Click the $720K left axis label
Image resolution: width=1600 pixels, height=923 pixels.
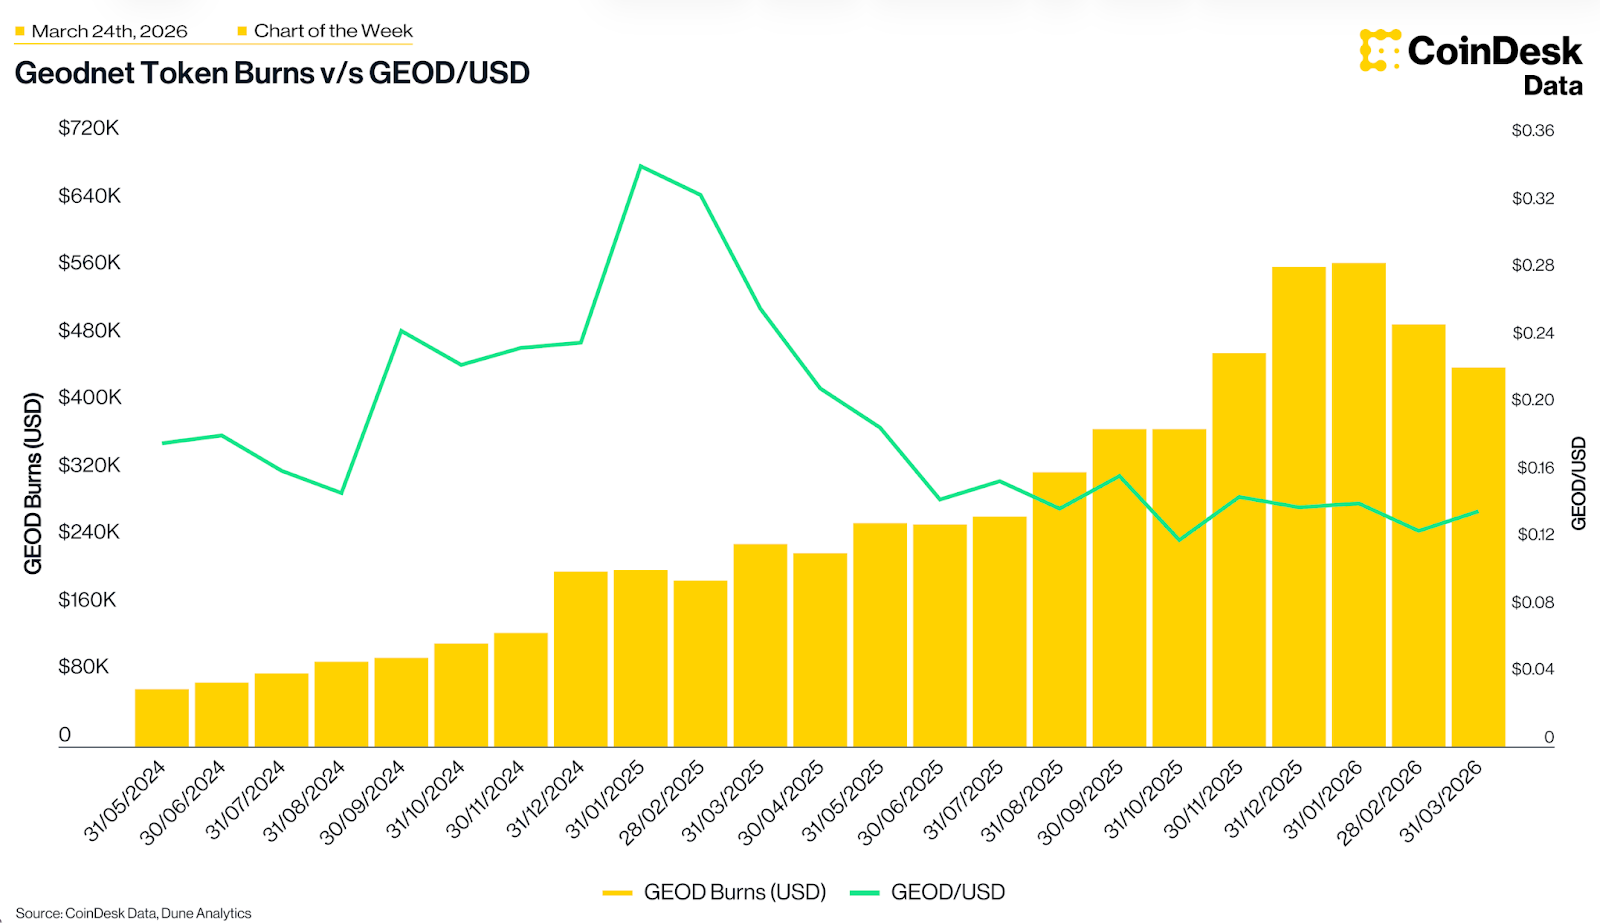point(88,128)
